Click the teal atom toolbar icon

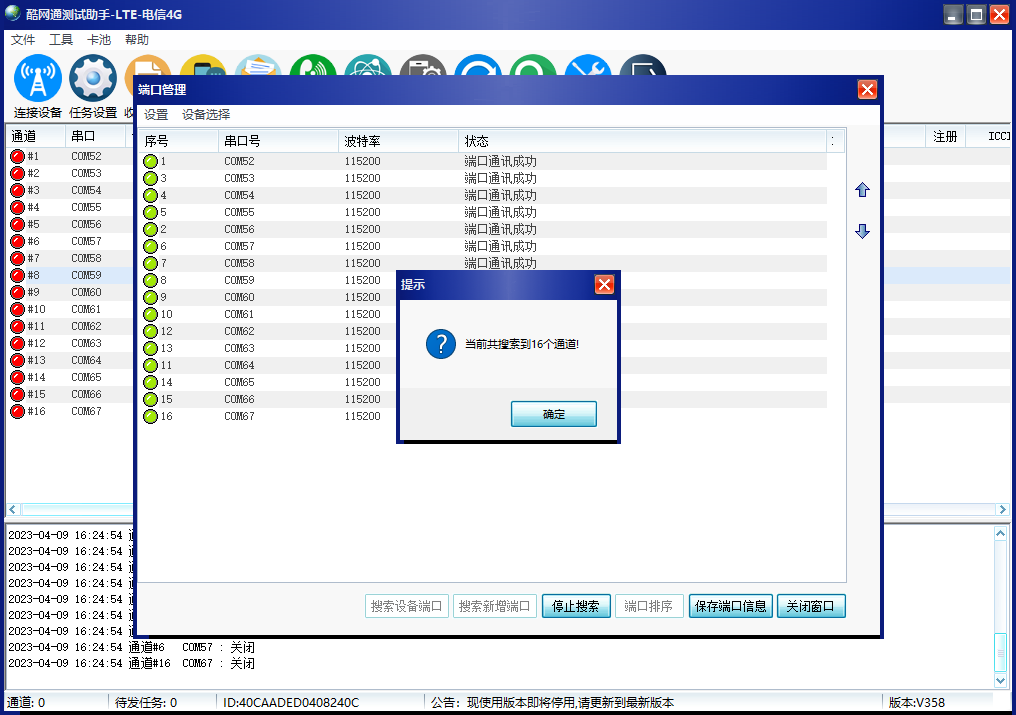(368, 65)
